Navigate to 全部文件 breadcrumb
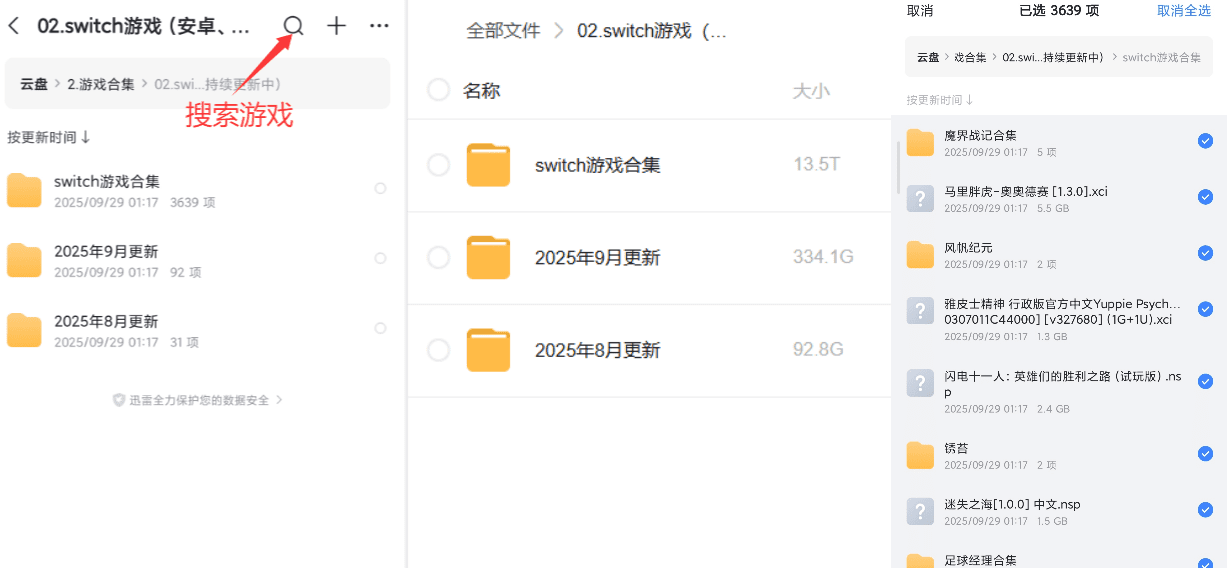 [503, 31]
